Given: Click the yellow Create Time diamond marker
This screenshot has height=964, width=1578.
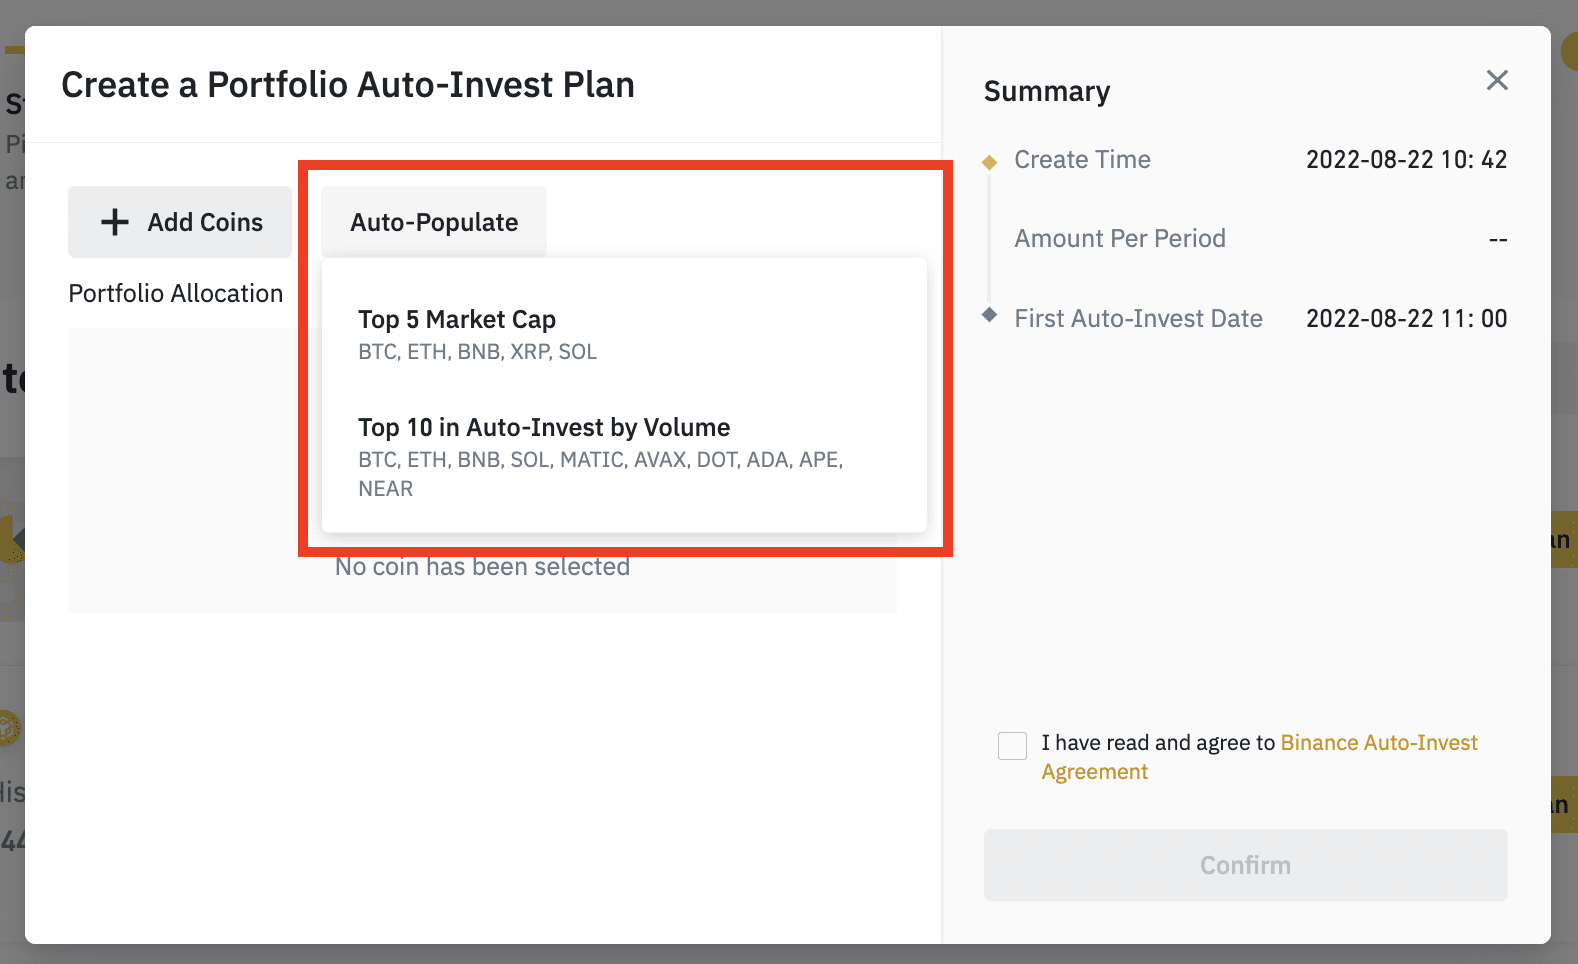Looking at the screenshot, I should [990, 162].
